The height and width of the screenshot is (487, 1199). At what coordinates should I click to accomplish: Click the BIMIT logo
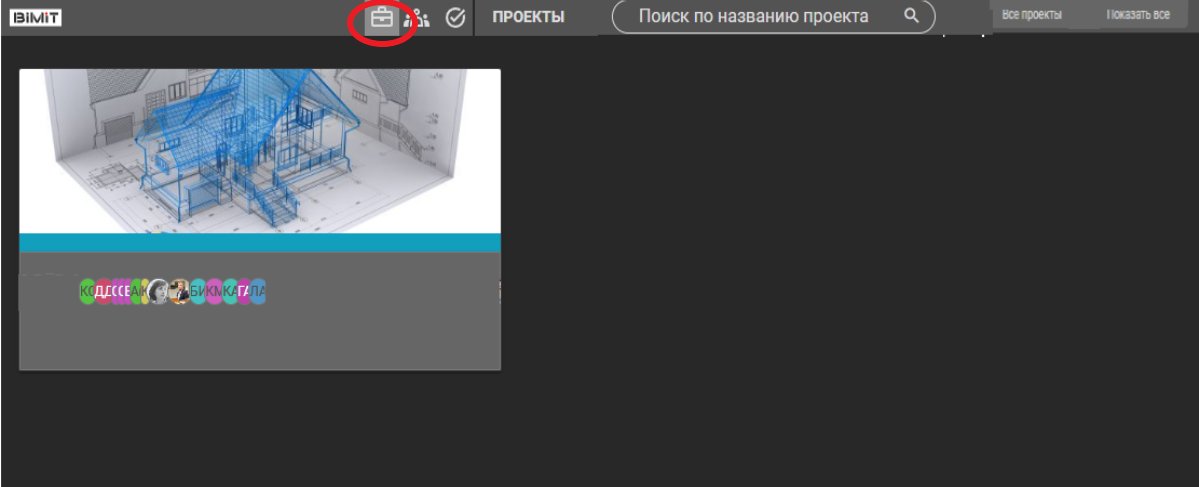[35, 18]
